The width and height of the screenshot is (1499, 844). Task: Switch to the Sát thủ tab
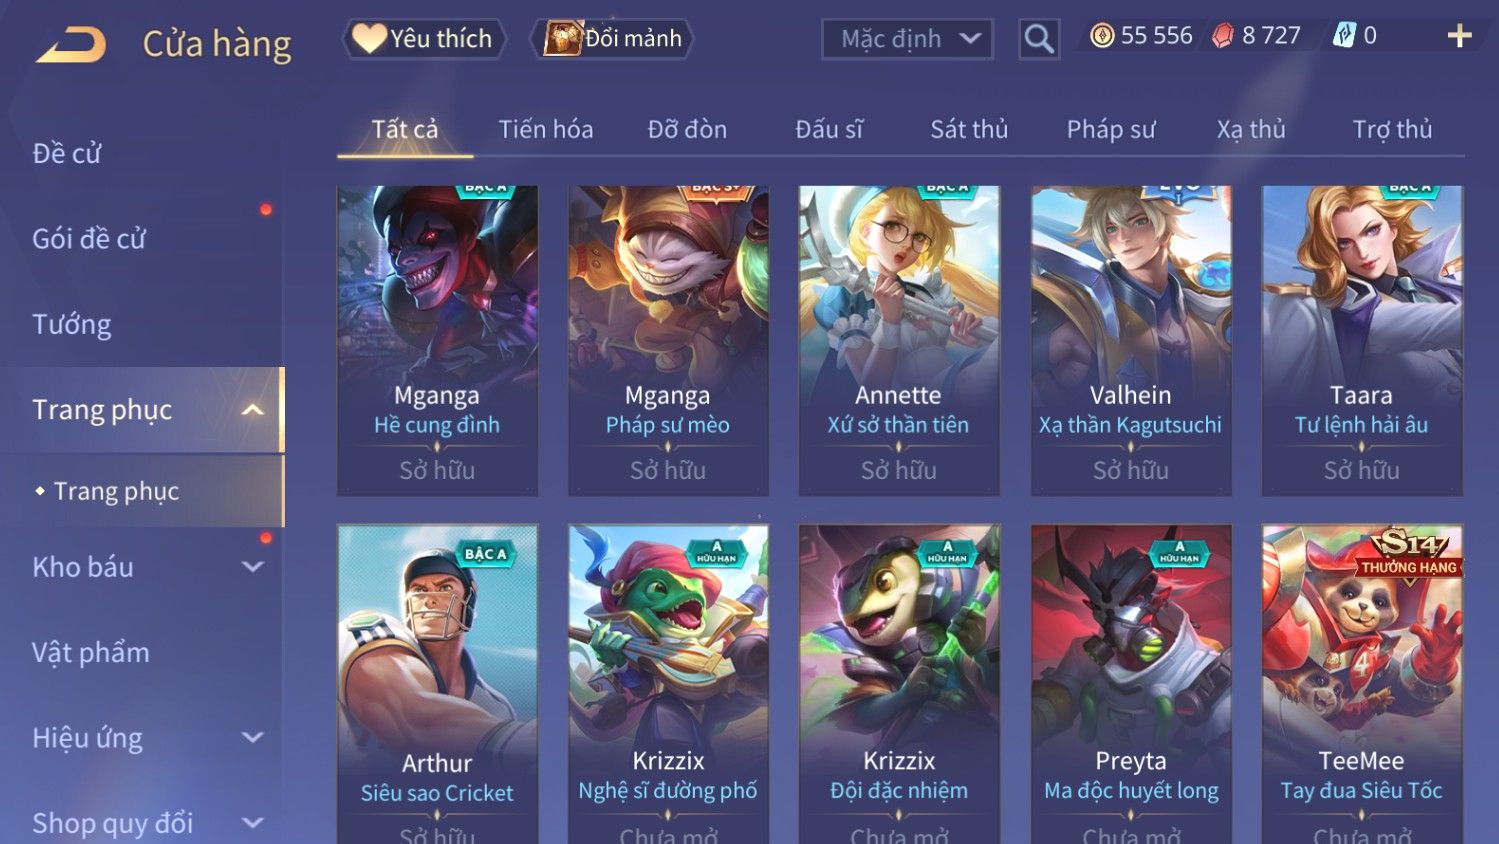[x=969, y=129]
